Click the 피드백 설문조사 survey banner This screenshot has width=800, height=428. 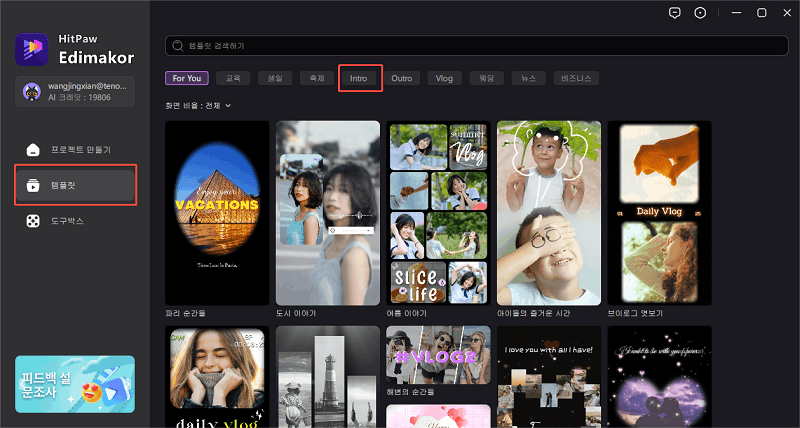(75, 383)
